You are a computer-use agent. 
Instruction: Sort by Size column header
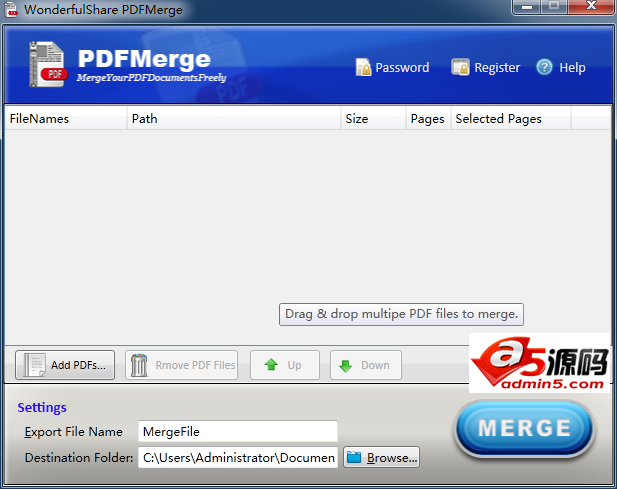pyautogui.click(x=373, y=118)
